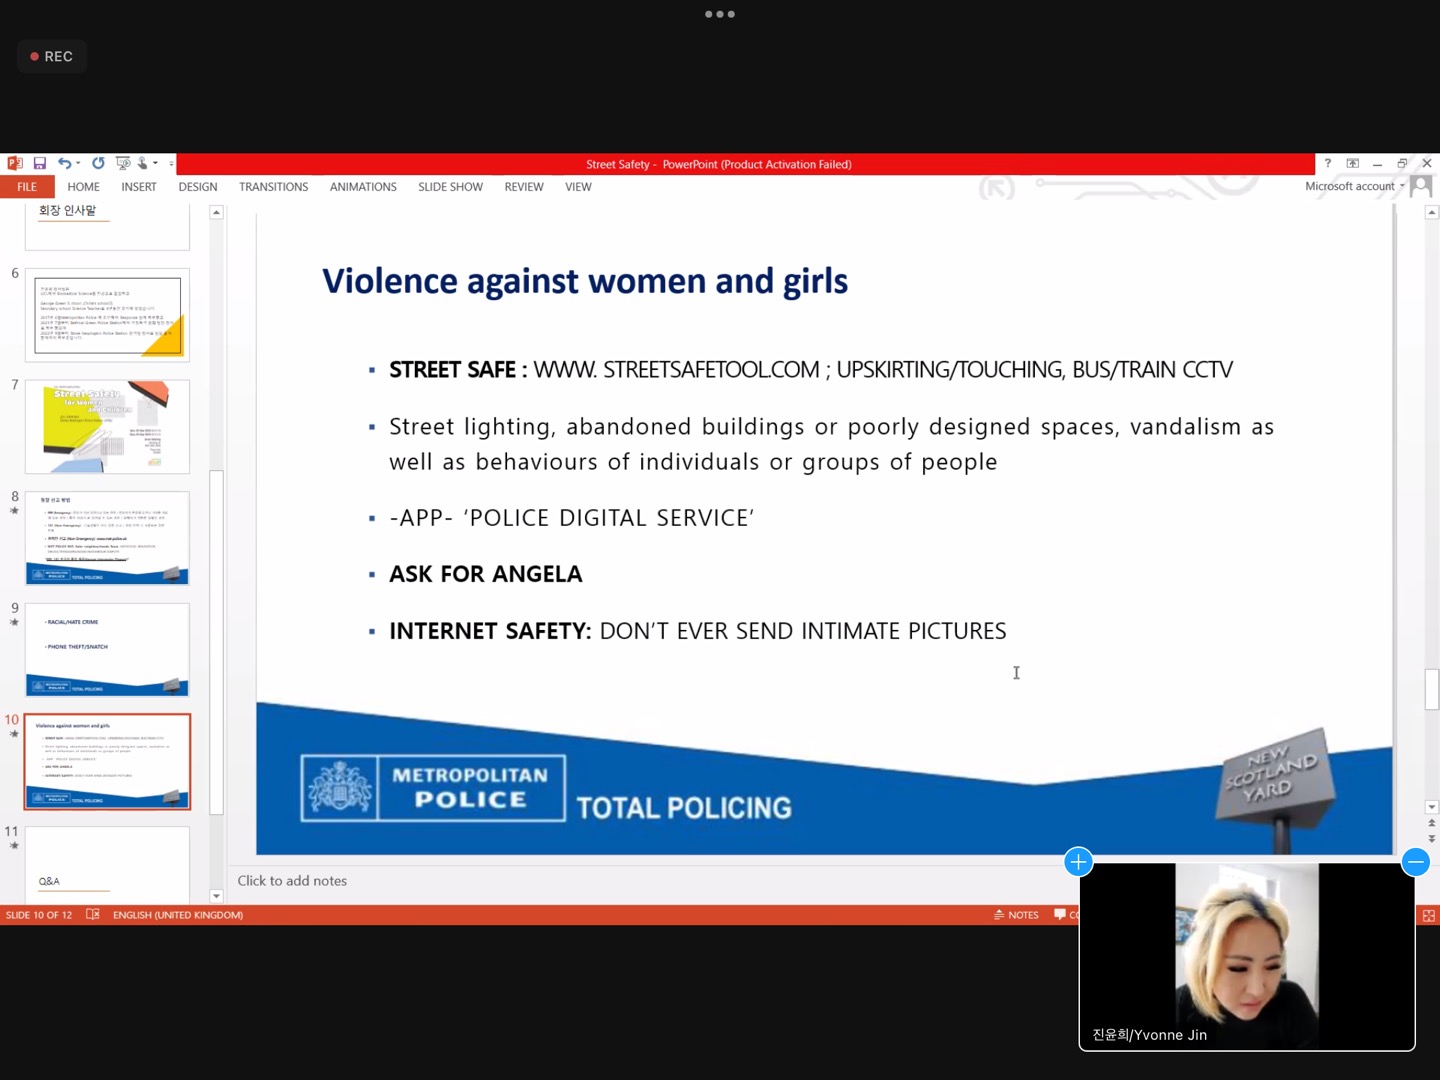Open the undo history dropdown arrow

[78, 163]
